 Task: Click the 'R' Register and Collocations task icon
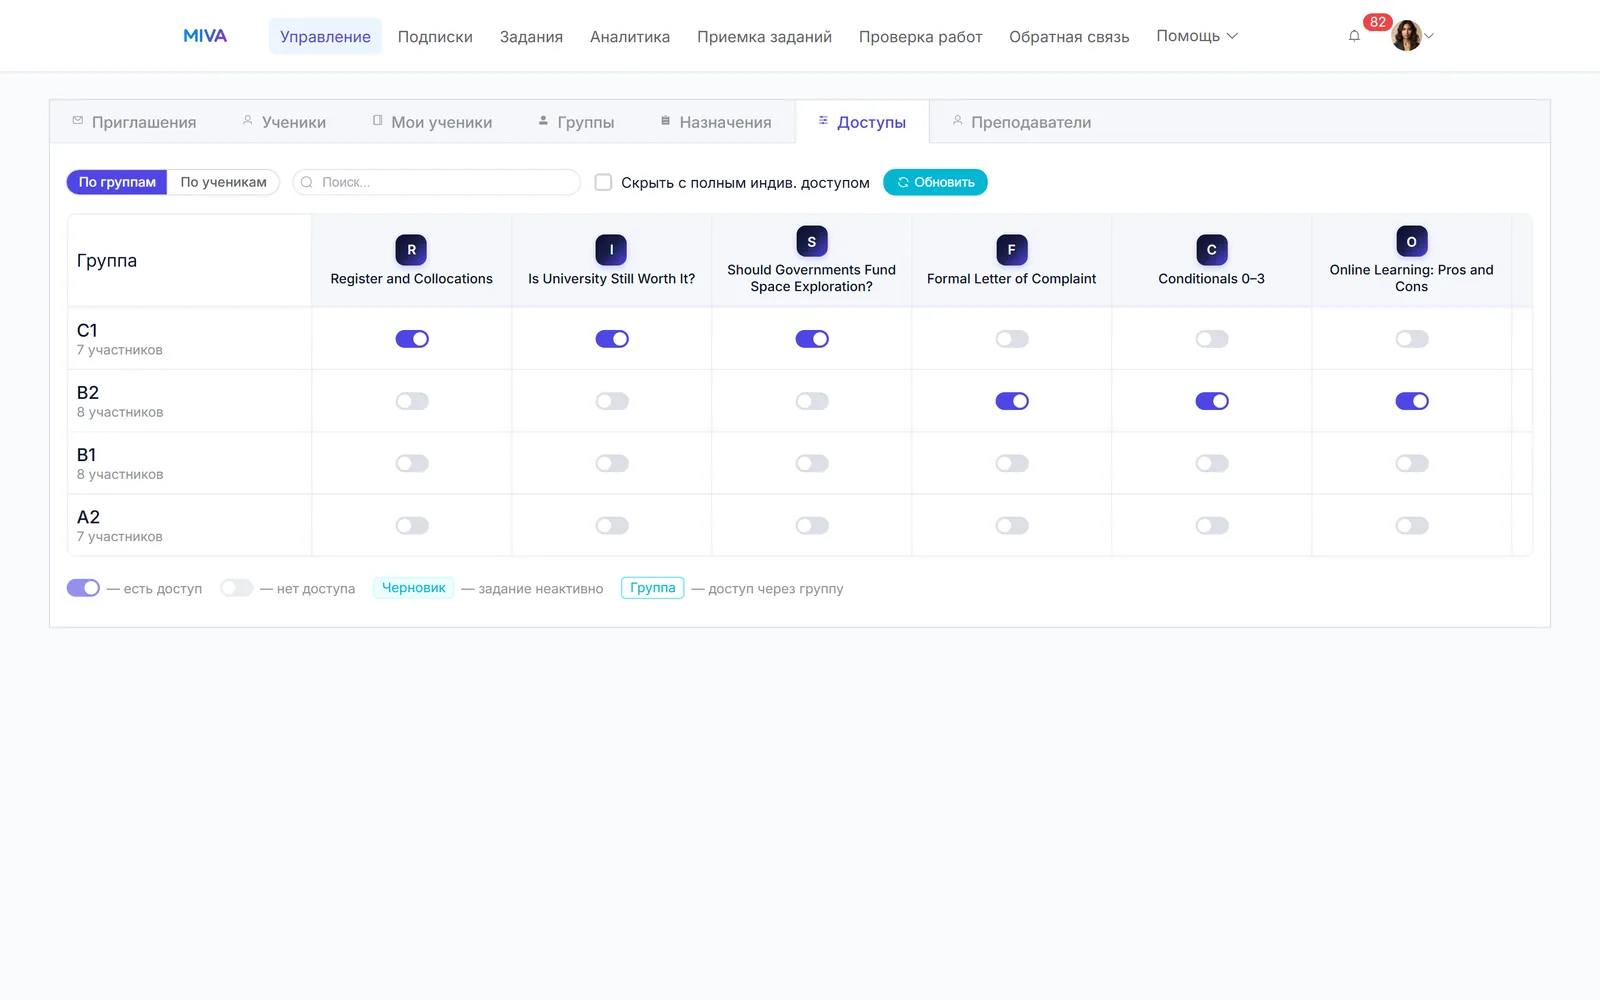tap(411, 250)
